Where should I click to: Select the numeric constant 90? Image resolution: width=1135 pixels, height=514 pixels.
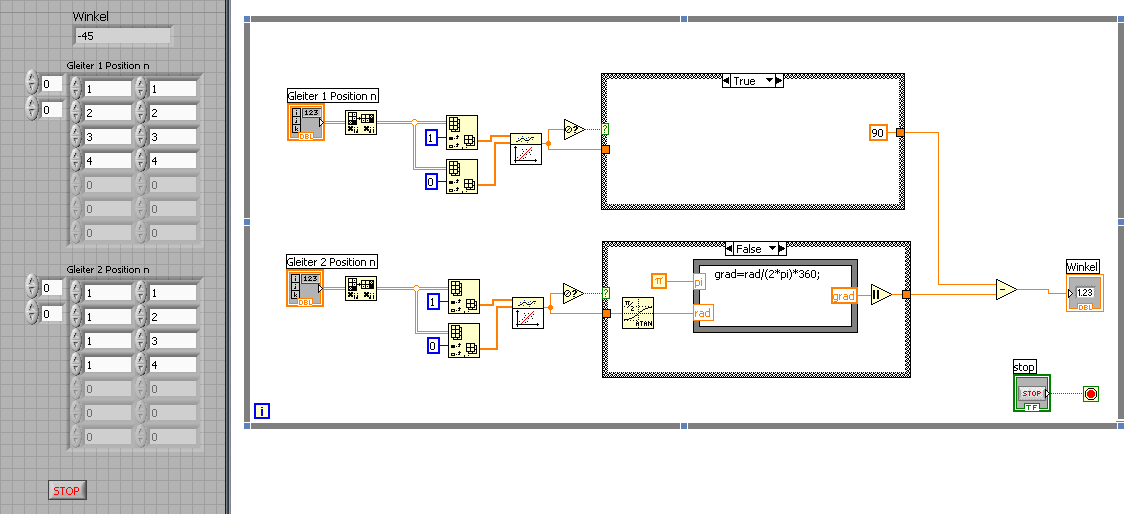coord(878,132)
